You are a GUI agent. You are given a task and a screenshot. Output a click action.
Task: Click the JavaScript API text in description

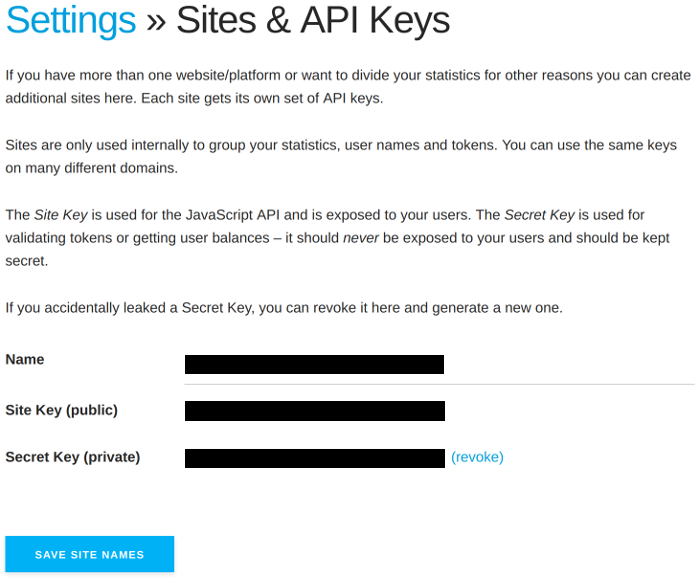265,215
